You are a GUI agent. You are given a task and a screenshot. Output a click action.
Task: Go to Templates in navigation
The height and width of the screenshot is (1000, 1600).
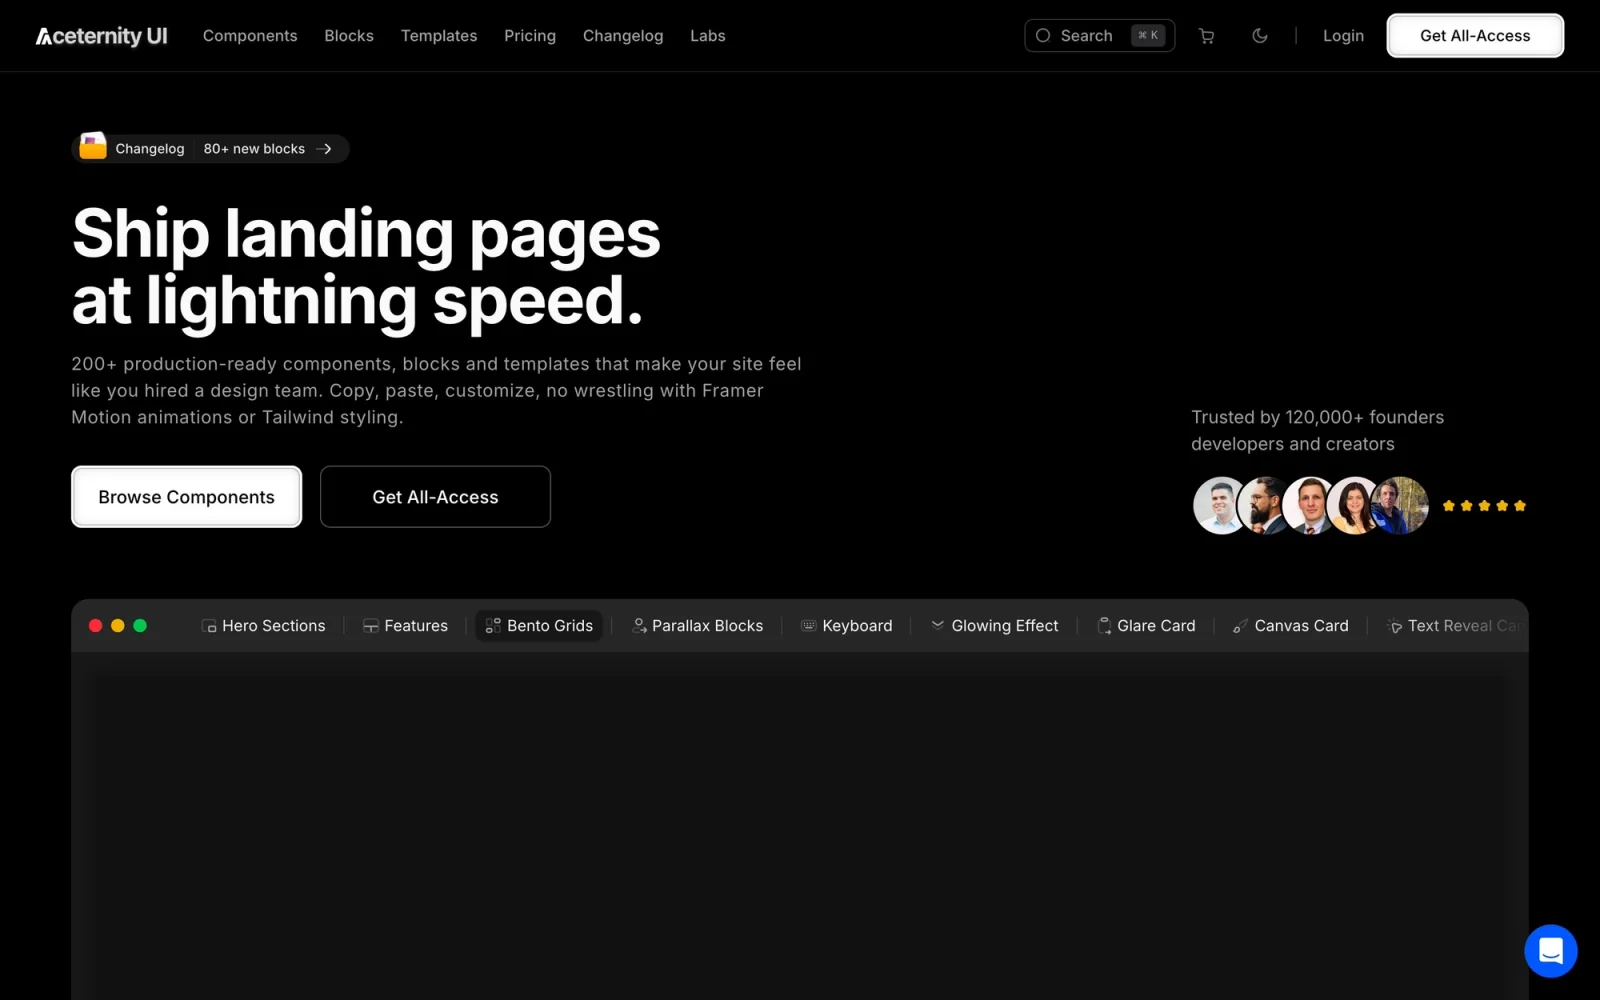point(439,36)
